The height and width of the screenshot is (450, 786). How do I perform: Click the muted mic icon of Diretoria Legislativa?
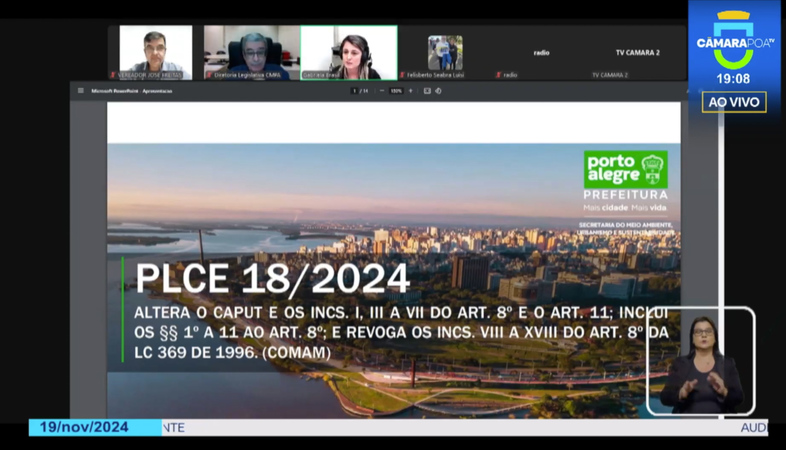tap(209, 75)
